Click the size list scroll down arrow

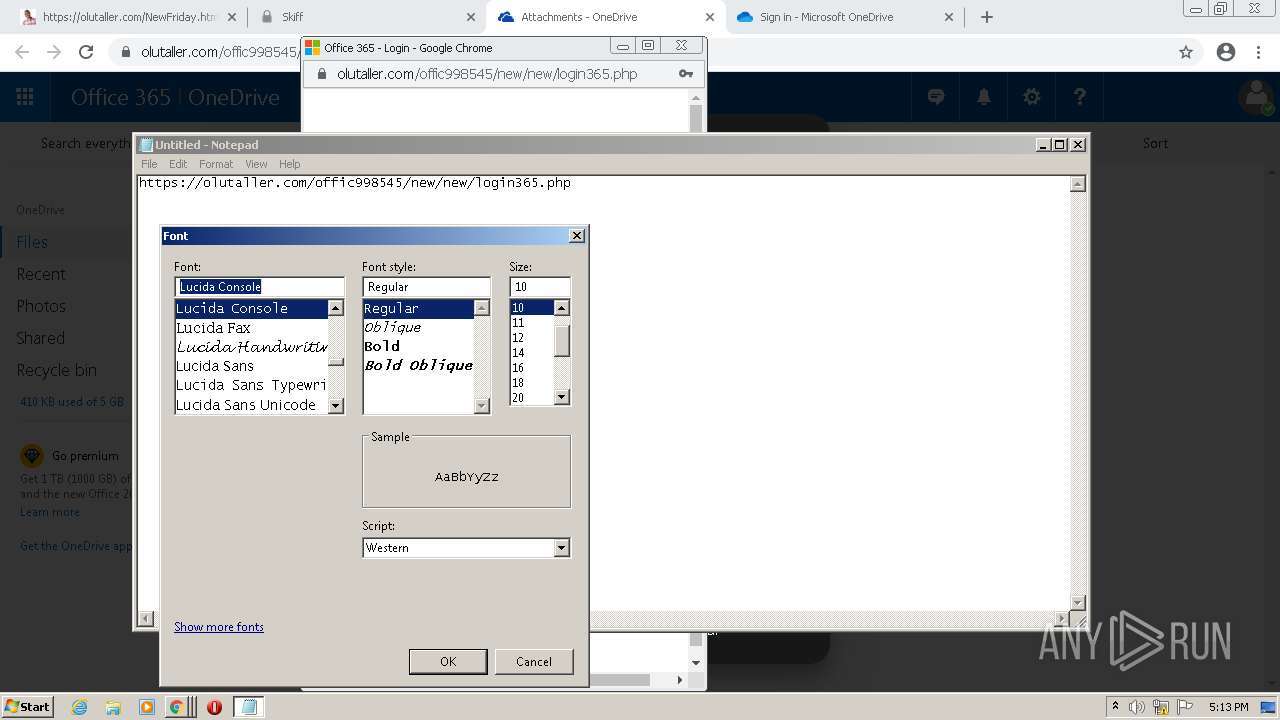click(x=561, y=397)
